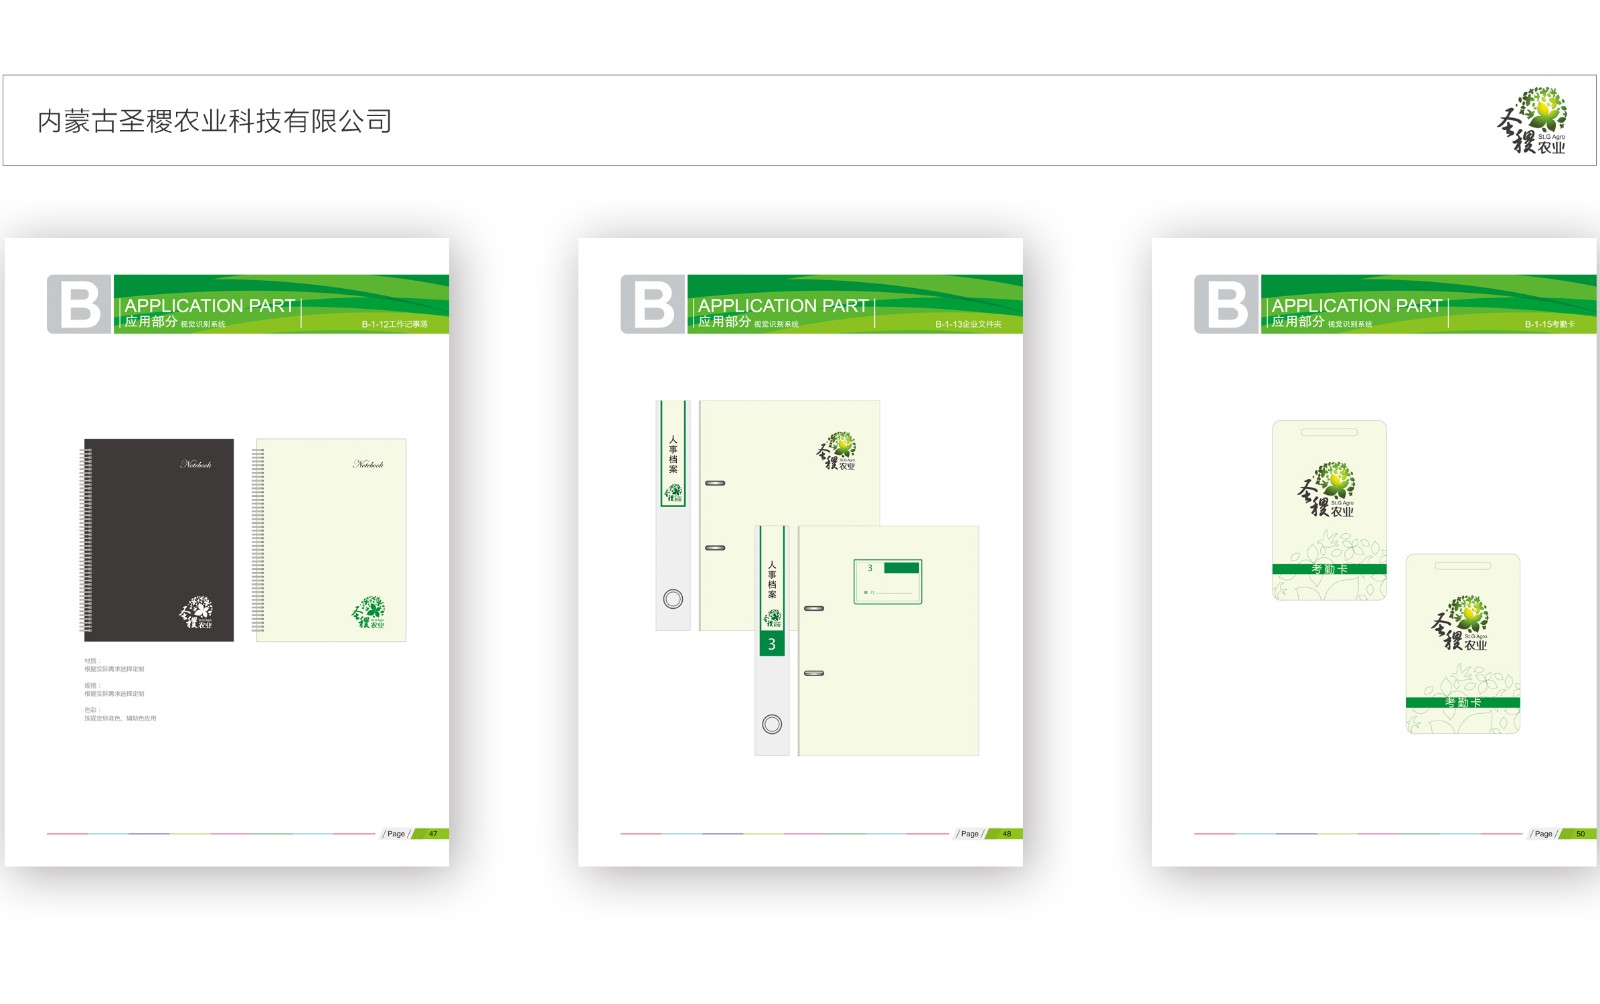Image resolution: width=1600 pixels, height=1004 pixels.
Task: Click the page 50 number tab
Action: tap(1580, 833)
